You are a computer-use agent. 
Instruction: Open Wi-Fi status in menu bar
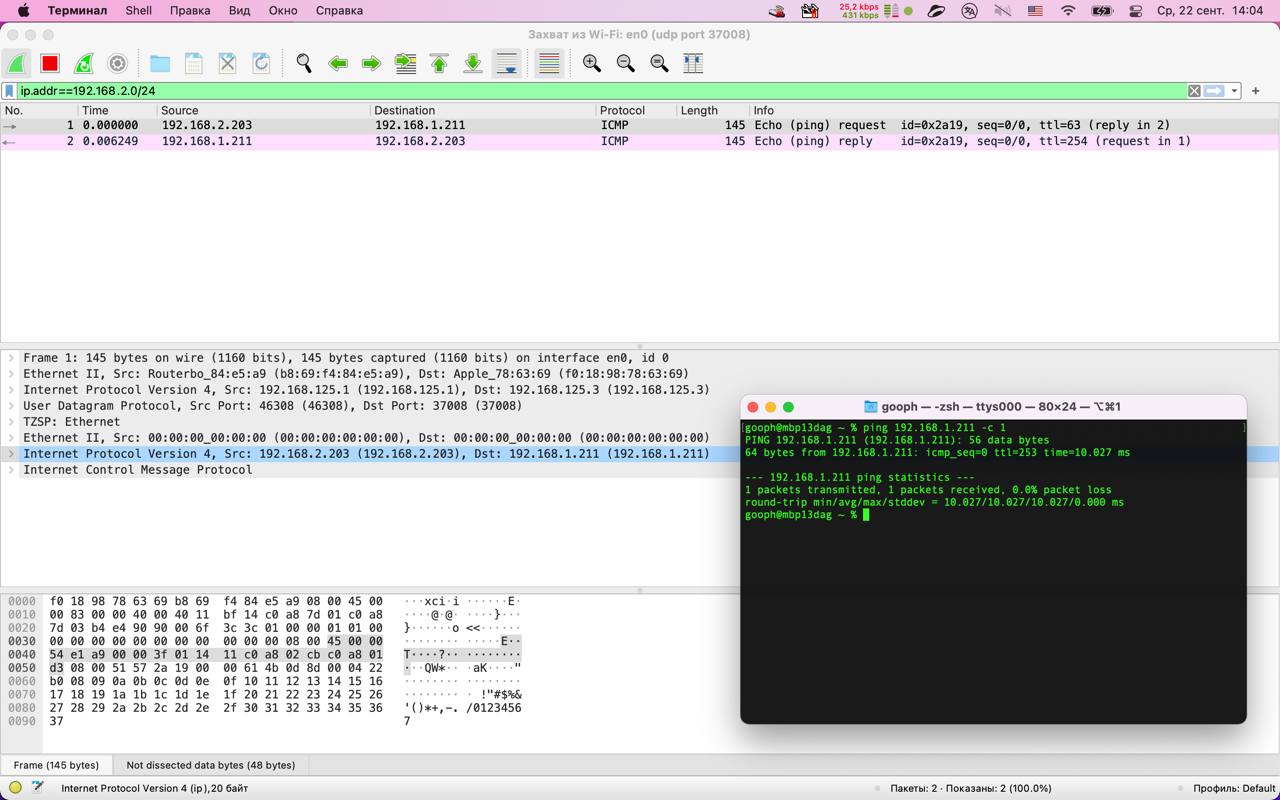1068,11
